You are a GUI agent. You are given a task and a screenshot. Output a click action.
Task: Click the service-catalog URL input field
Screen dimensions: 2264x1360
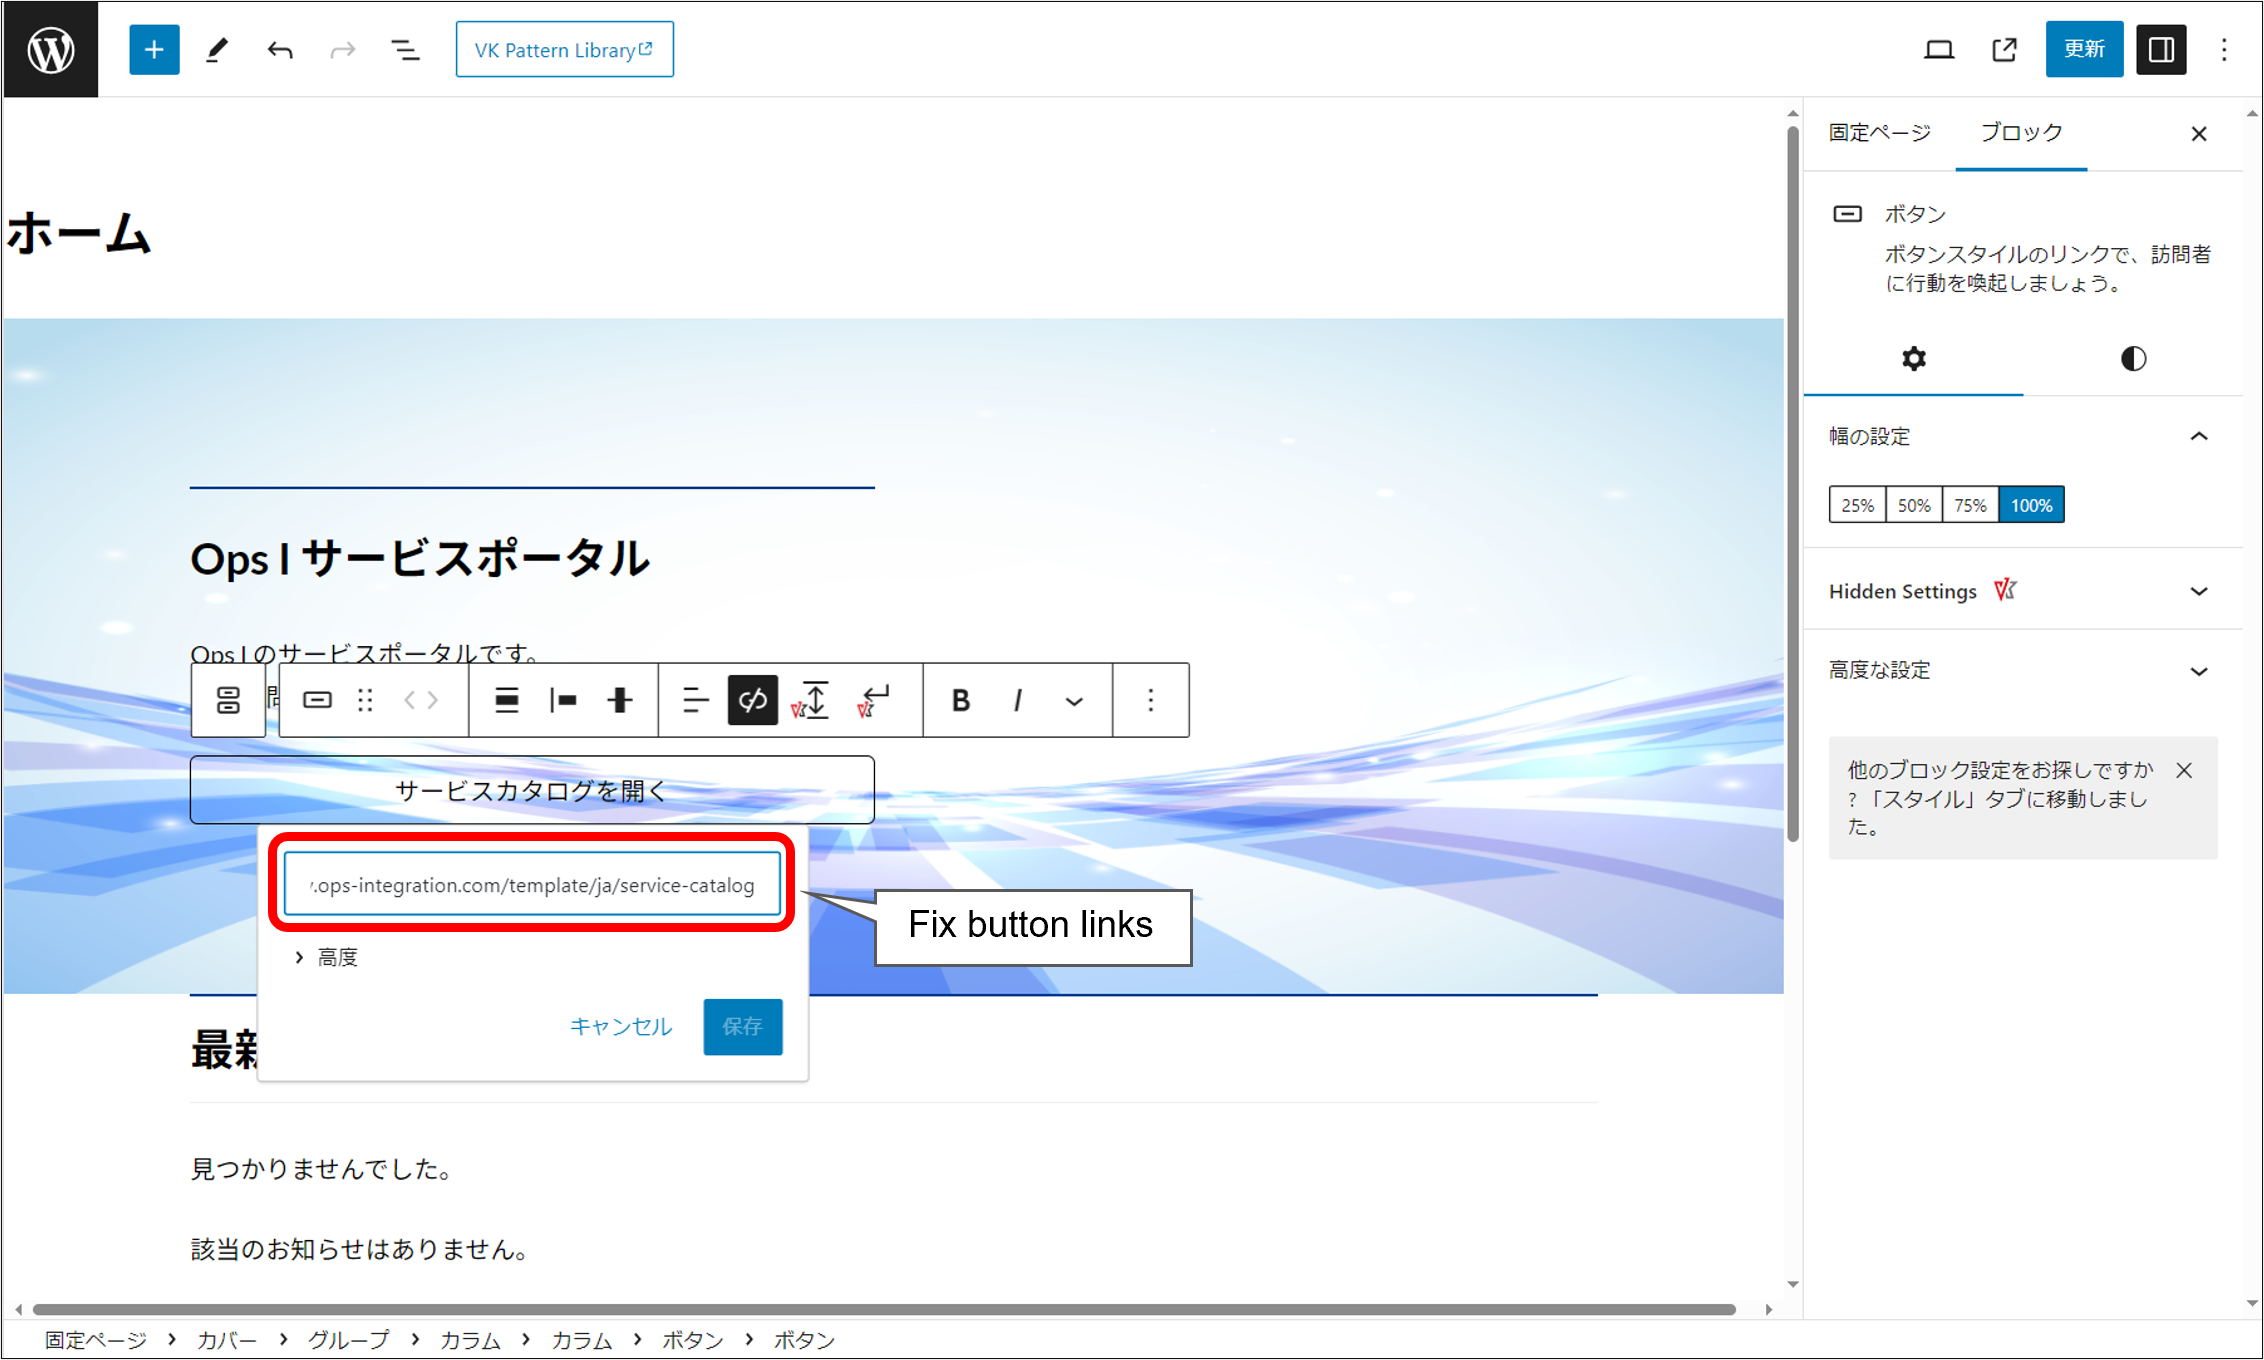coord(532,885)
